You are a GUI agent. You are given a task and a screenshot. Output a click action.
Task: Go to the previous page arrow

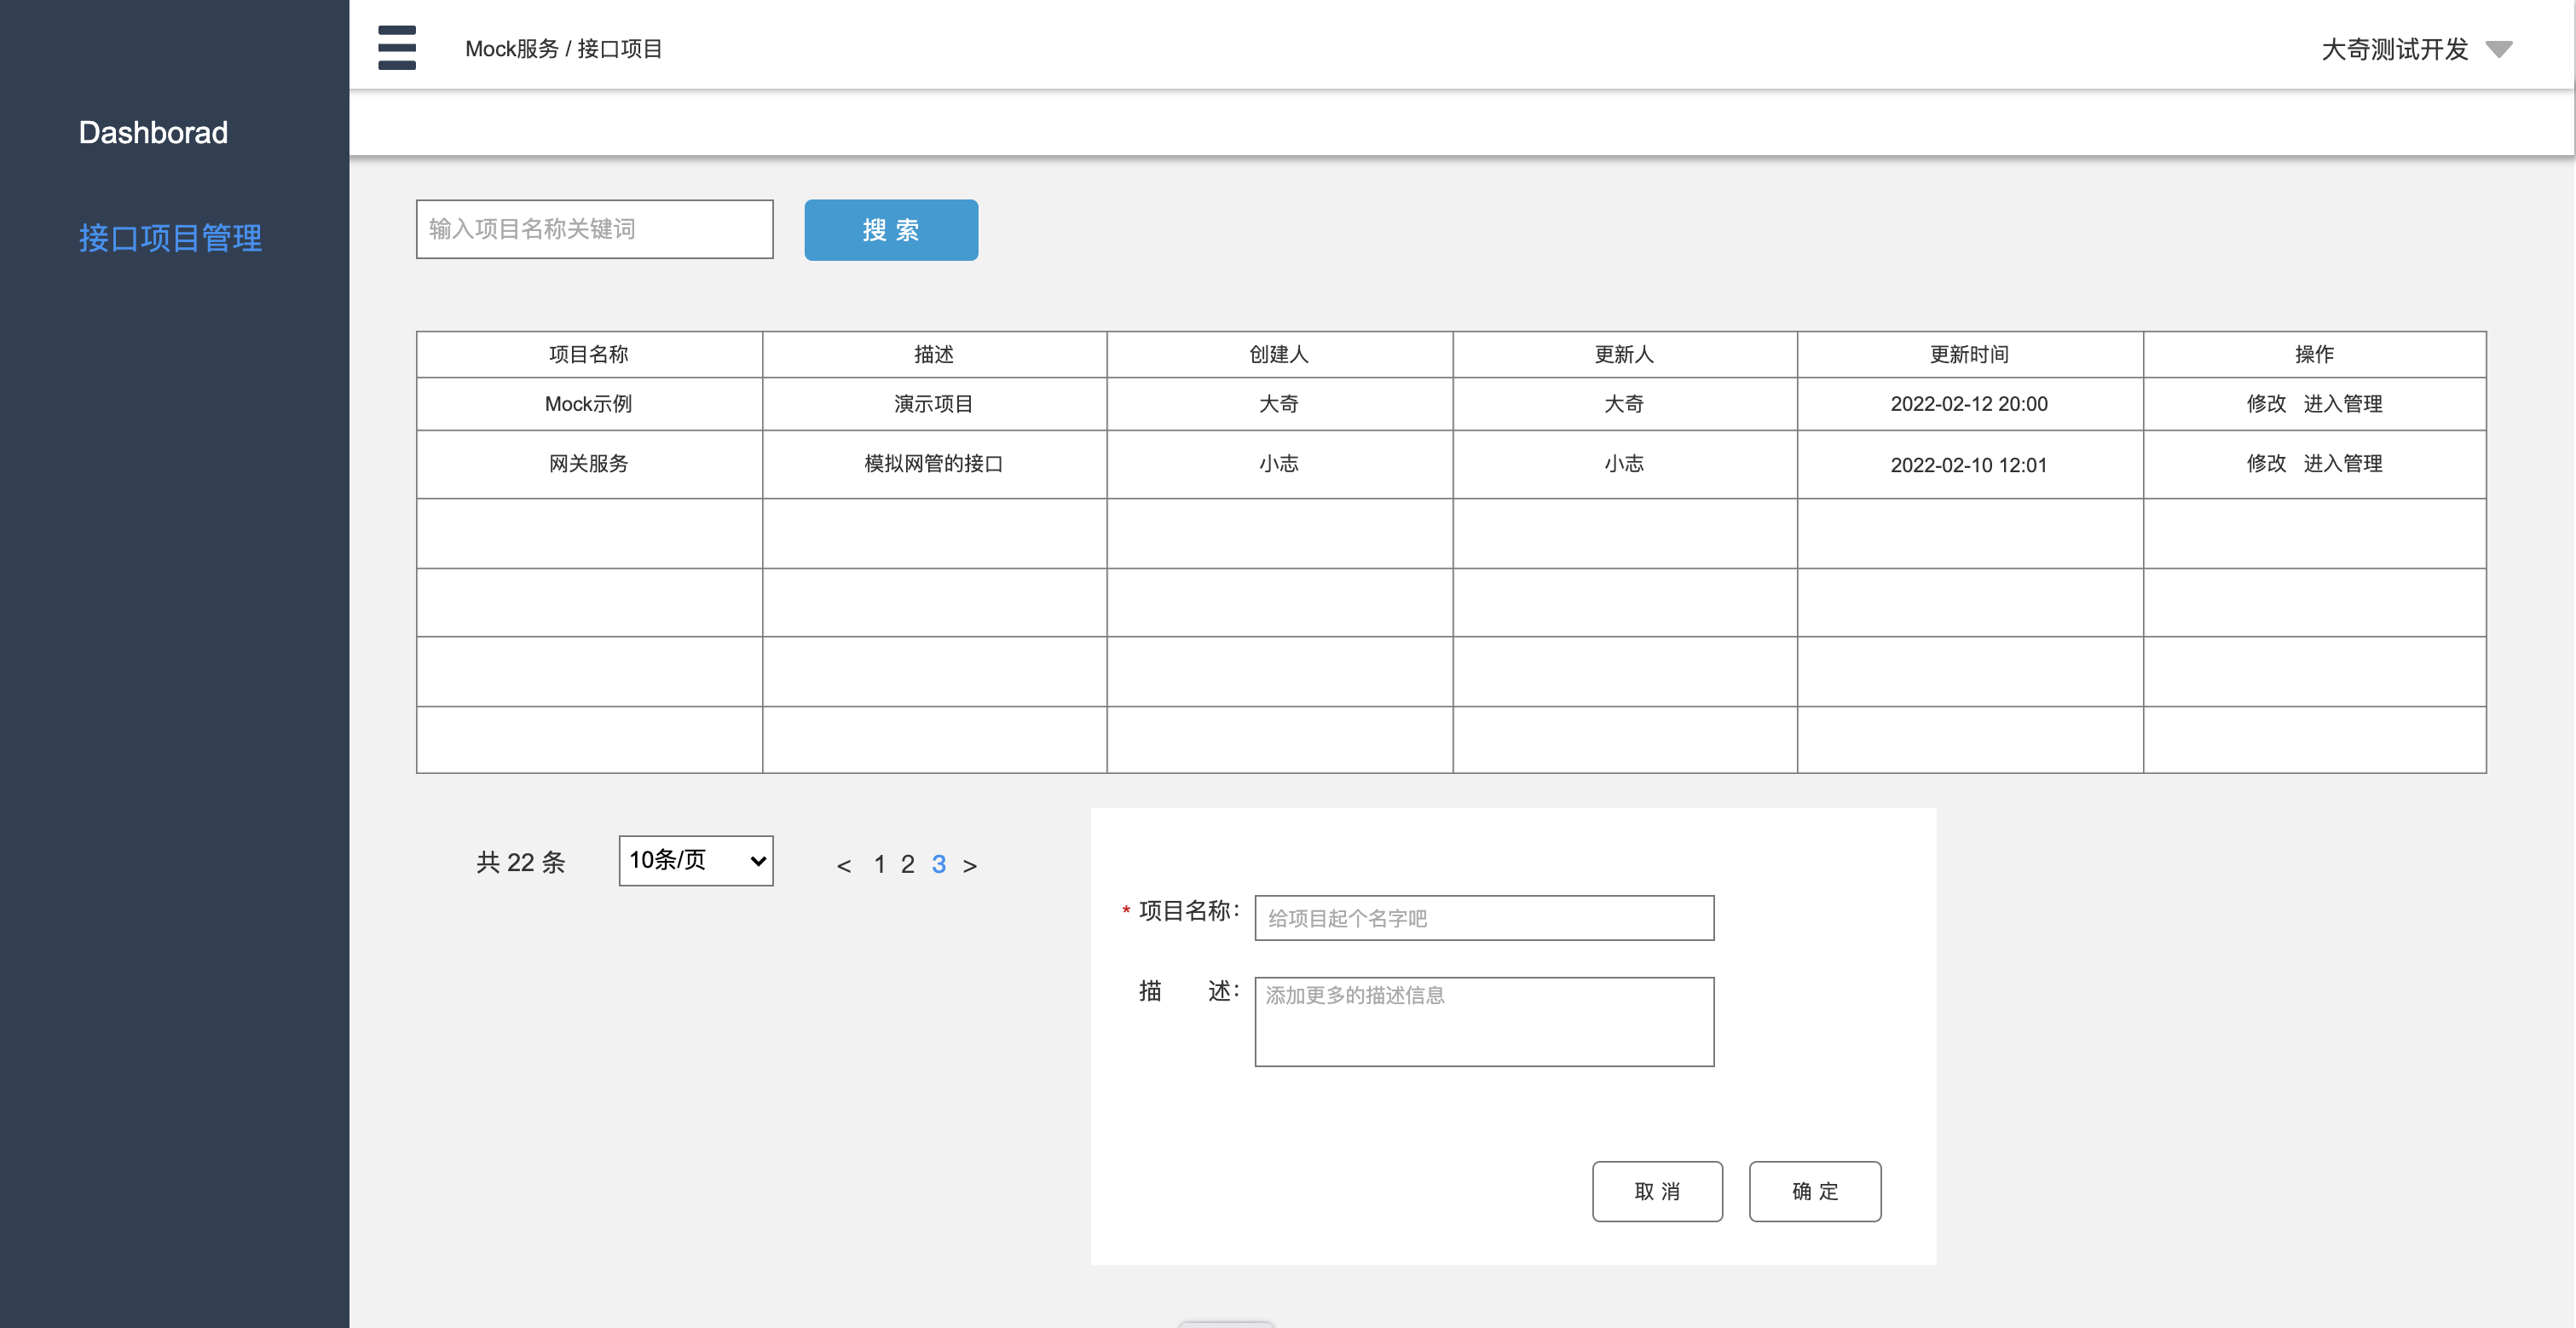tap(843, 865)
